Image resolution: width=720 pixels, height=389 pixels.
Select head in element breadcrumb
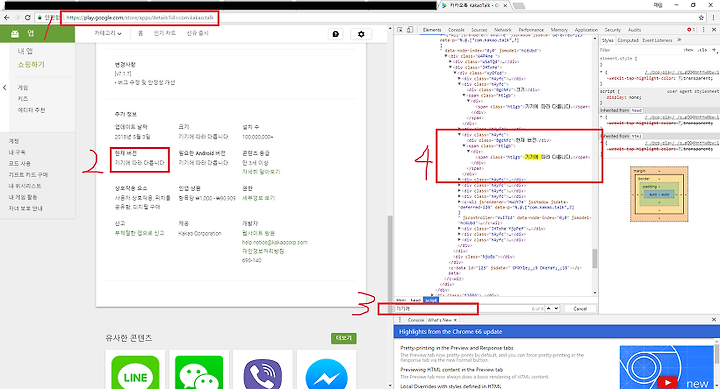click(x=415, y=300)
